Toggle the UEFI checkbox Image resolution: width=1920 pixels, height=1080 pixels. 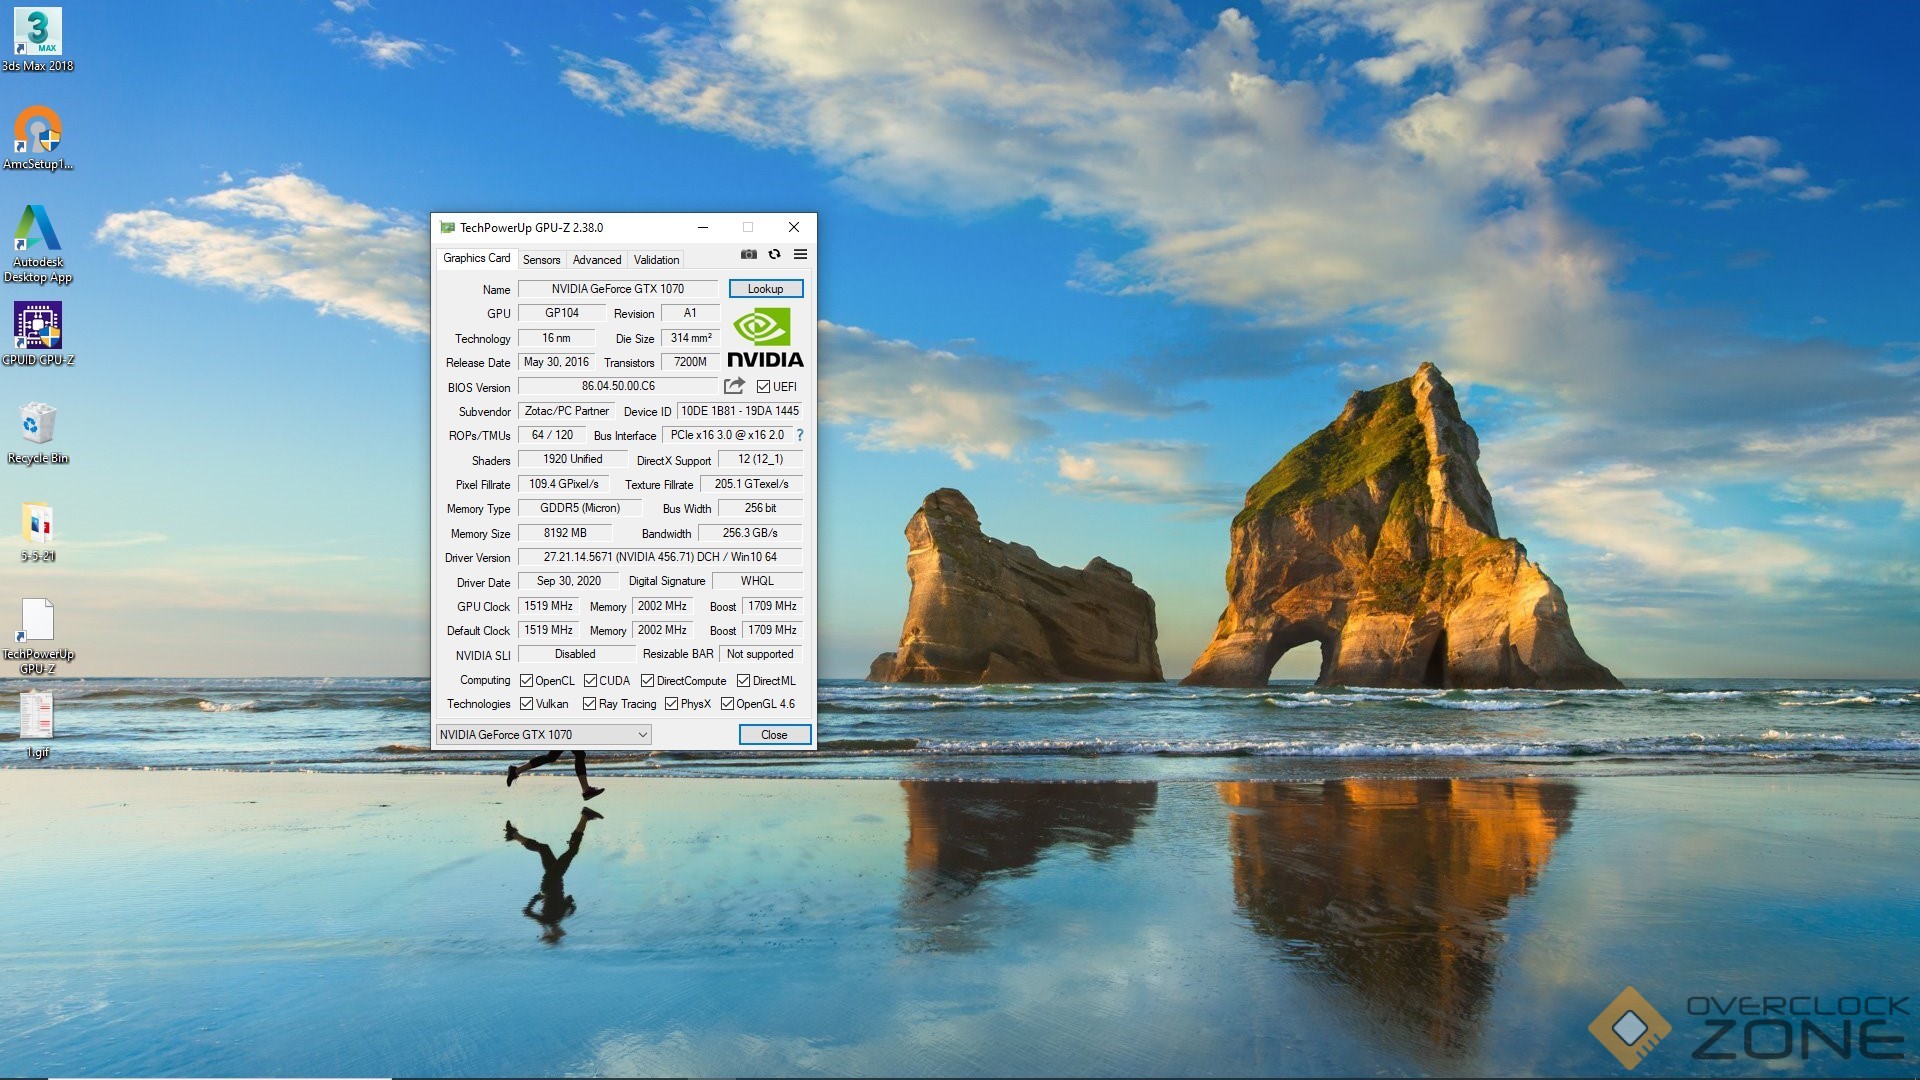coord(763,387)
